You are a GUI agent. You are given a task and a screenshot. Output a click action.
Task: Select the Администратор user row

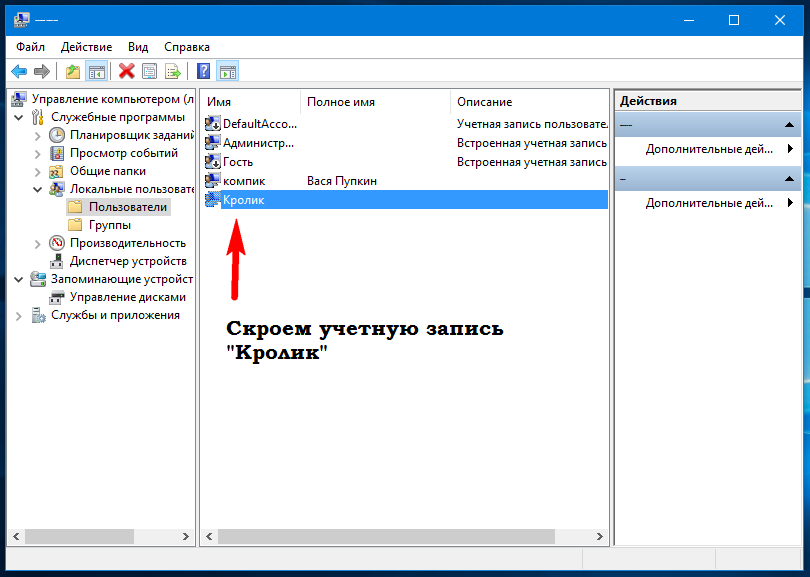pyautogui.click(x=406, y=143)
